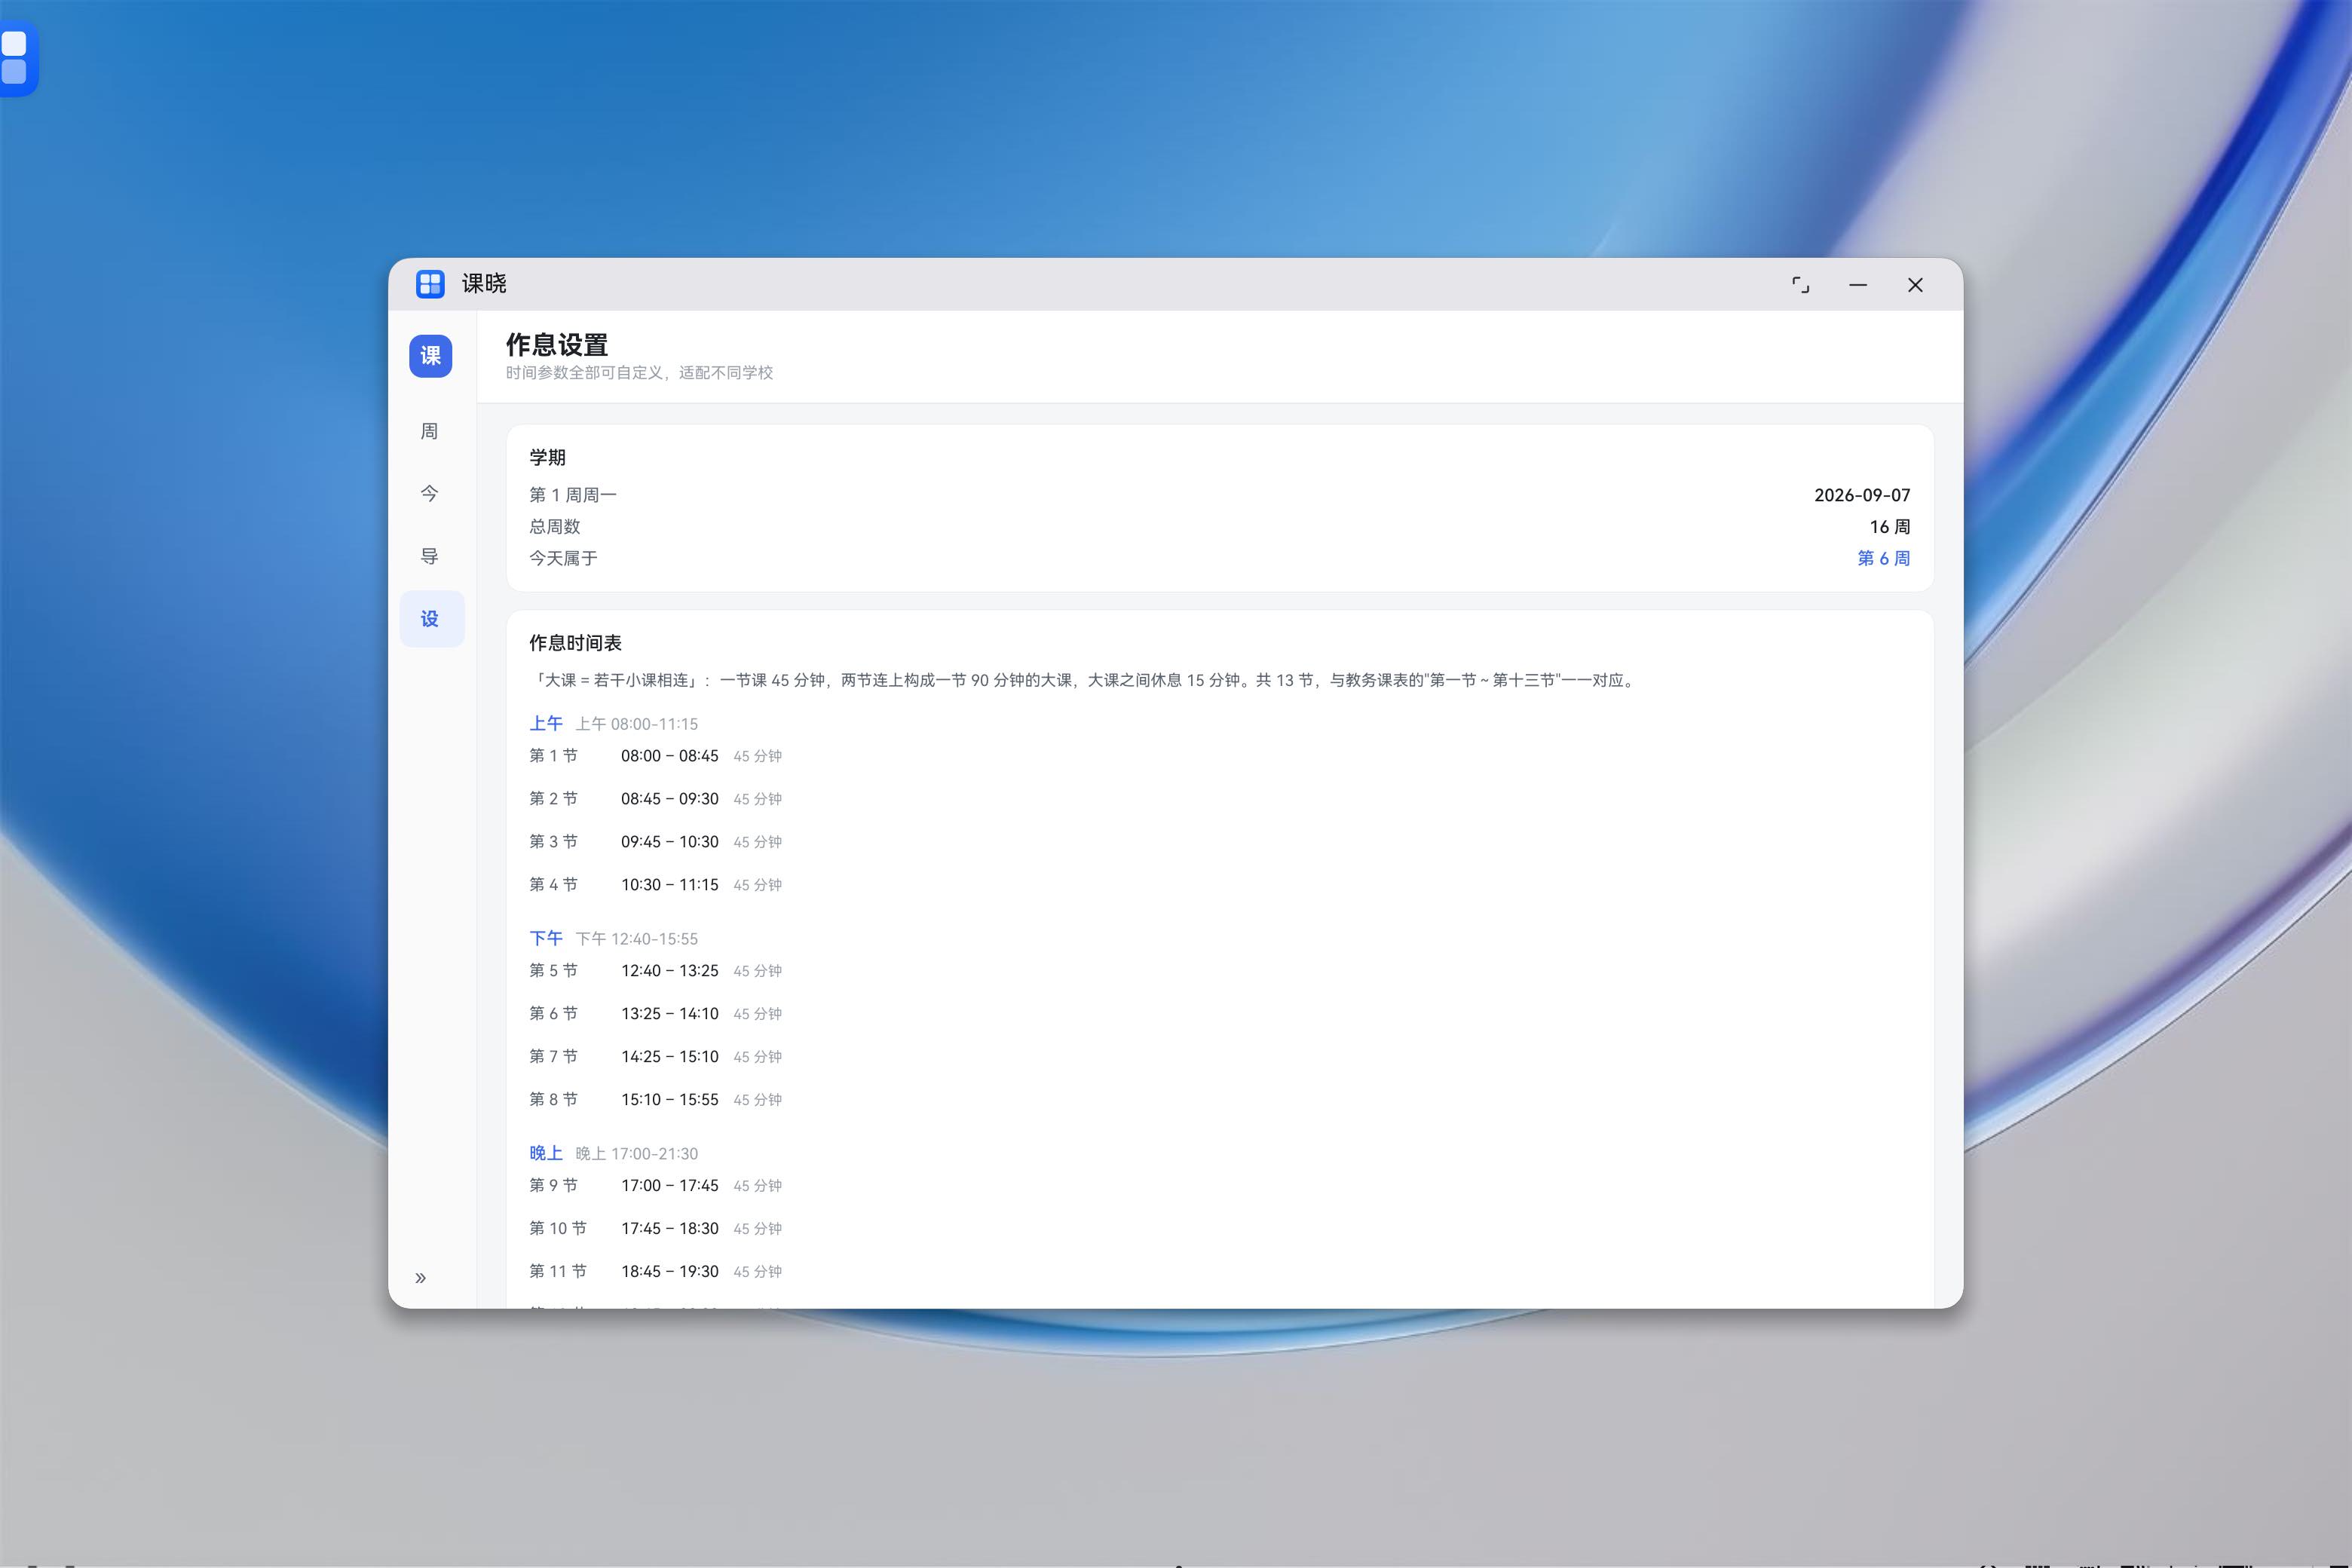Viewport: 2352px width, 1568px height.
Task: Click the 课晓 app icon in title bar
Action: point(430,284)
